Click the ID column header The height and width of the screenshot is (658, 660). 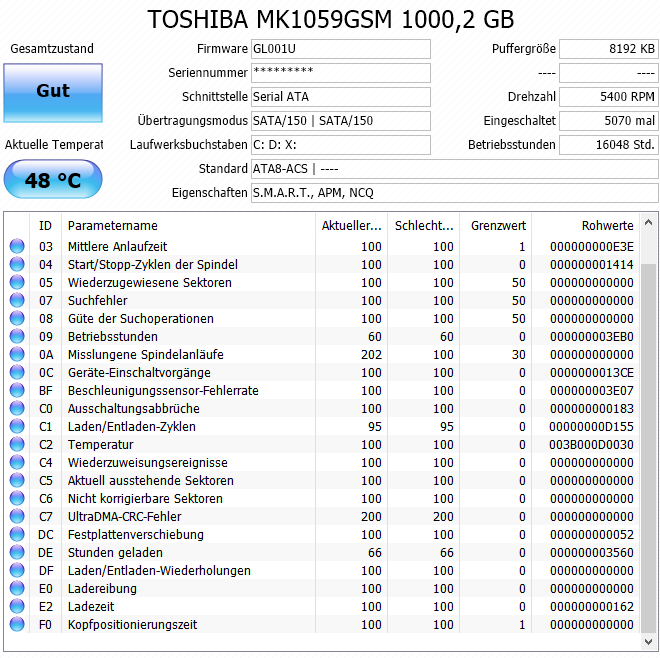[x=45, y=226]
